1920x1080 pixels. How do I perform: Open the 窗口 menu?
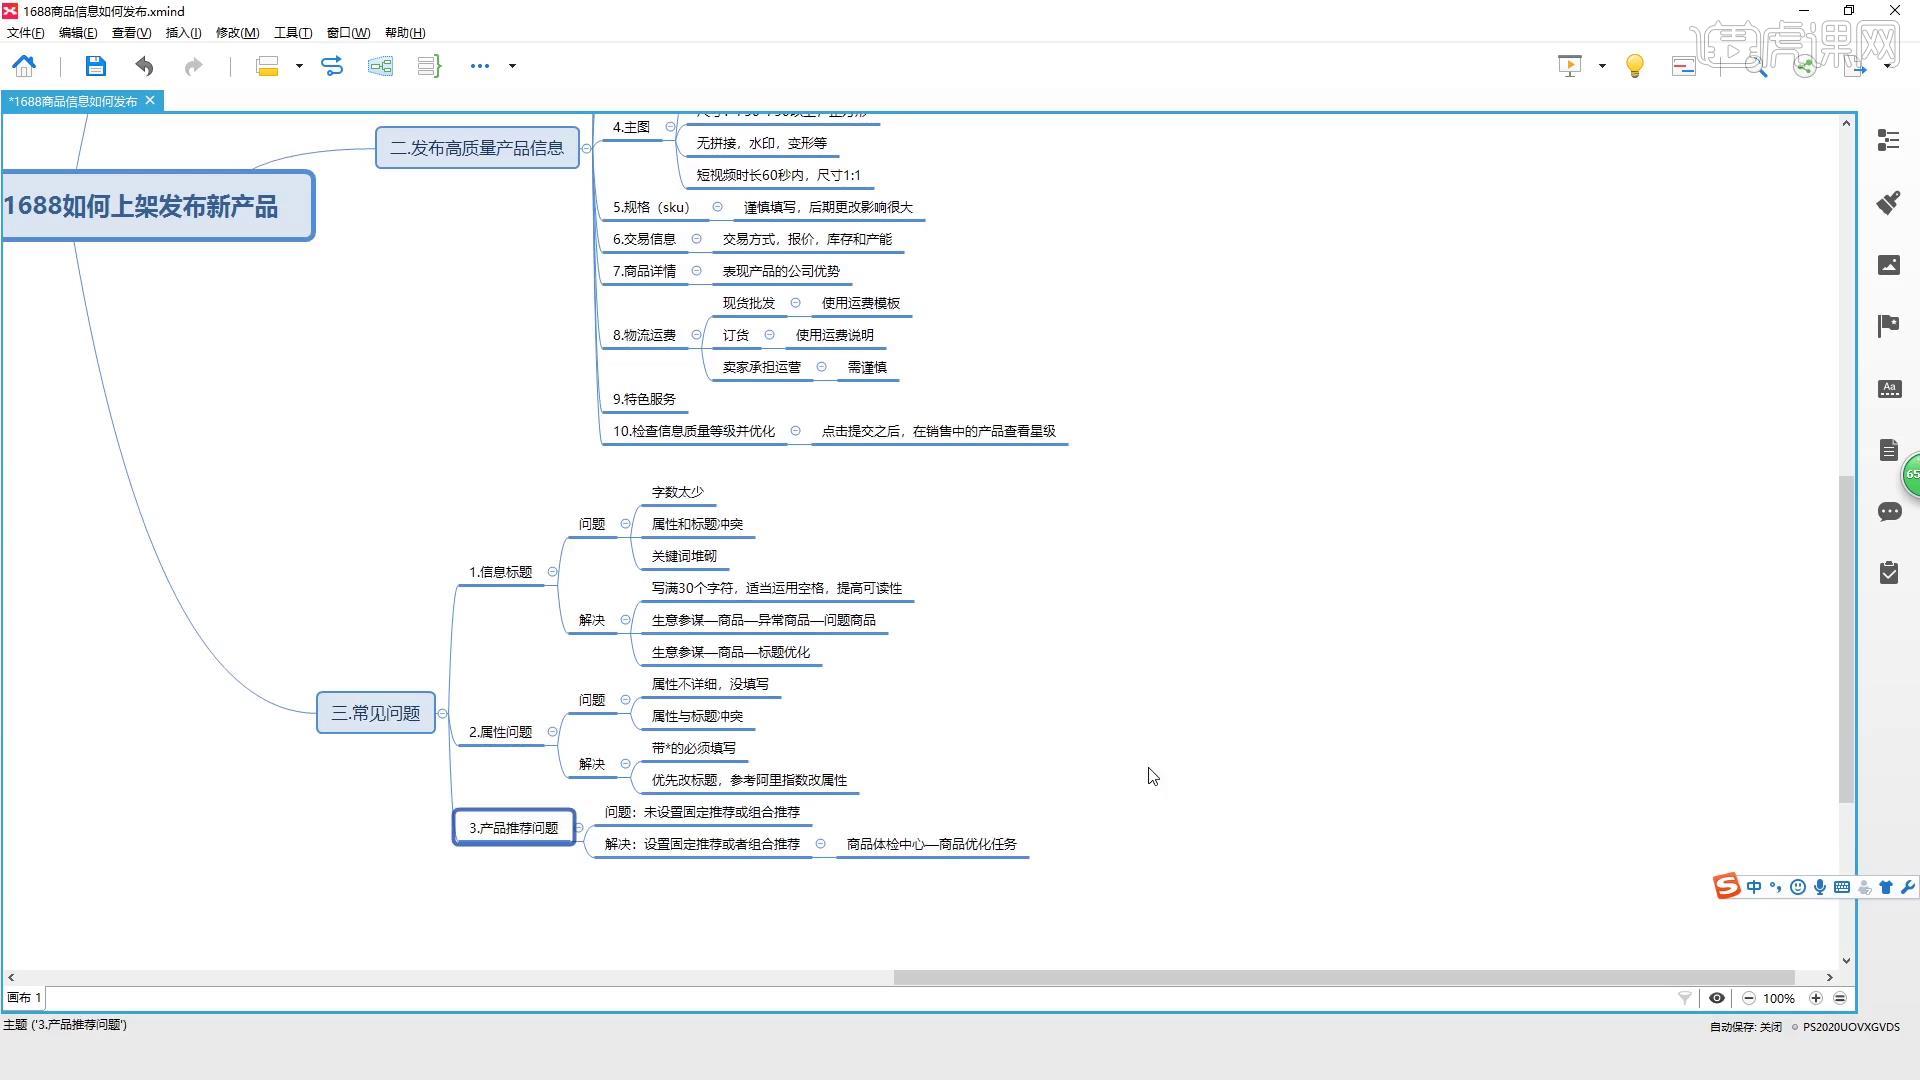[348, 33]
